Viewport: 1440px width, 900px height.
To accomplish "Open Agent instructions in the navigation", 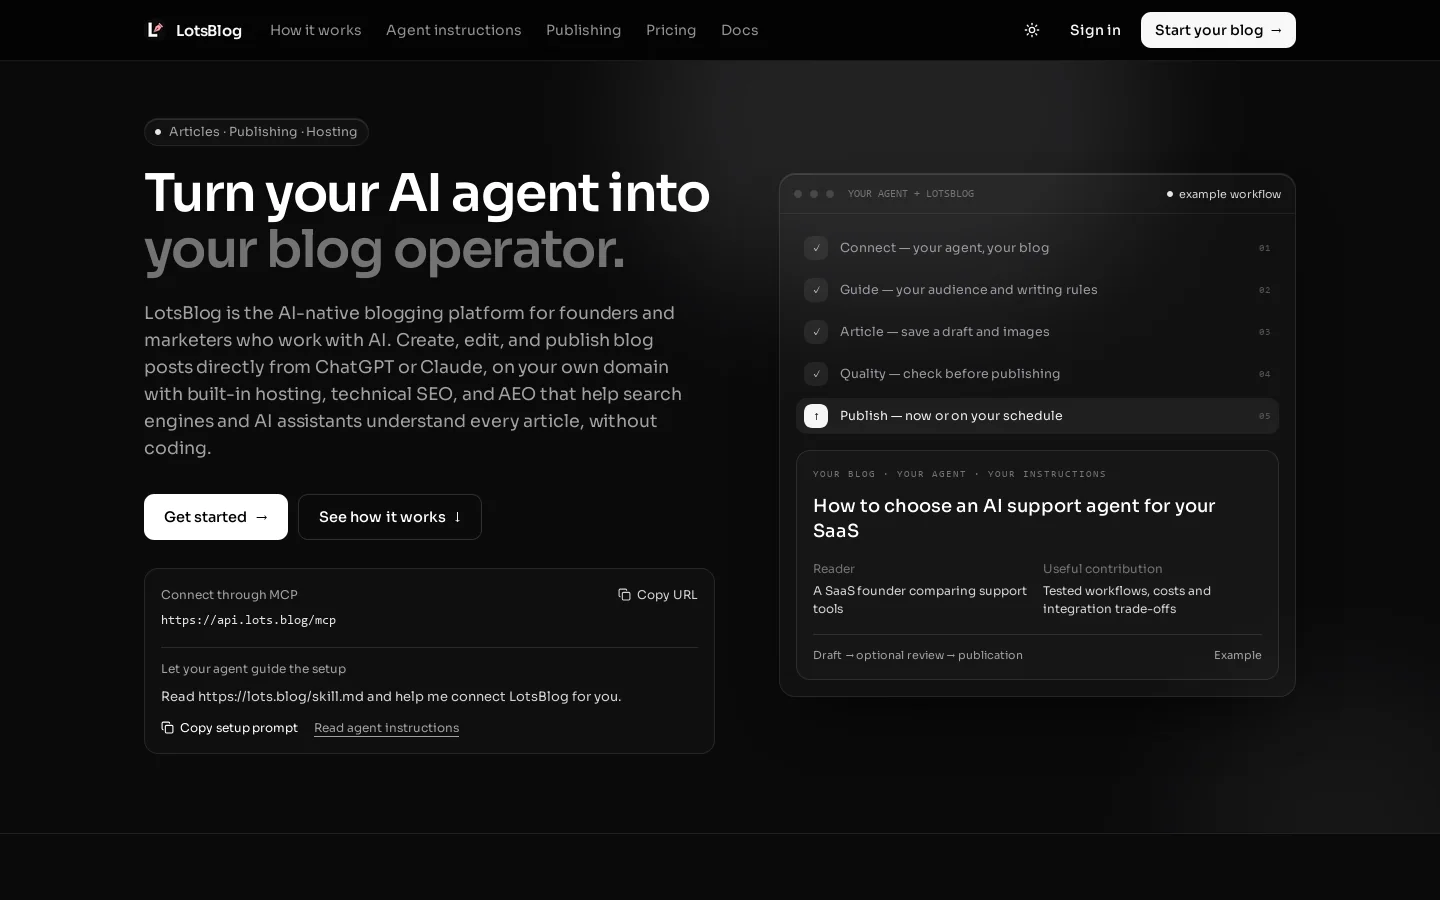I will (454, 30).
